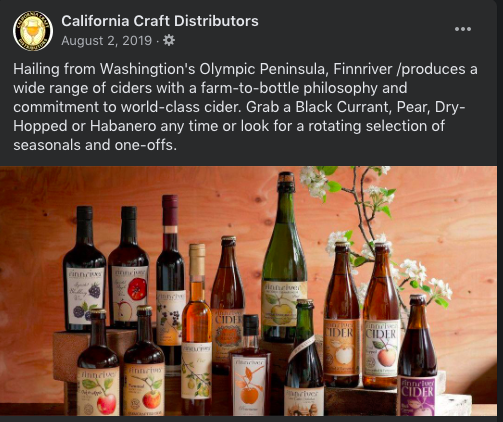Open the August 2, 2019 post timestamp
503x422 pixels.
[106, 41]
